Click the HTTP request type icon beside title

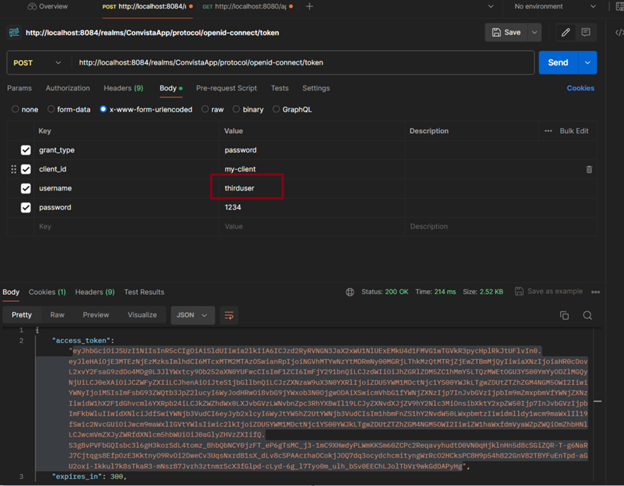(x=14, y=32)
